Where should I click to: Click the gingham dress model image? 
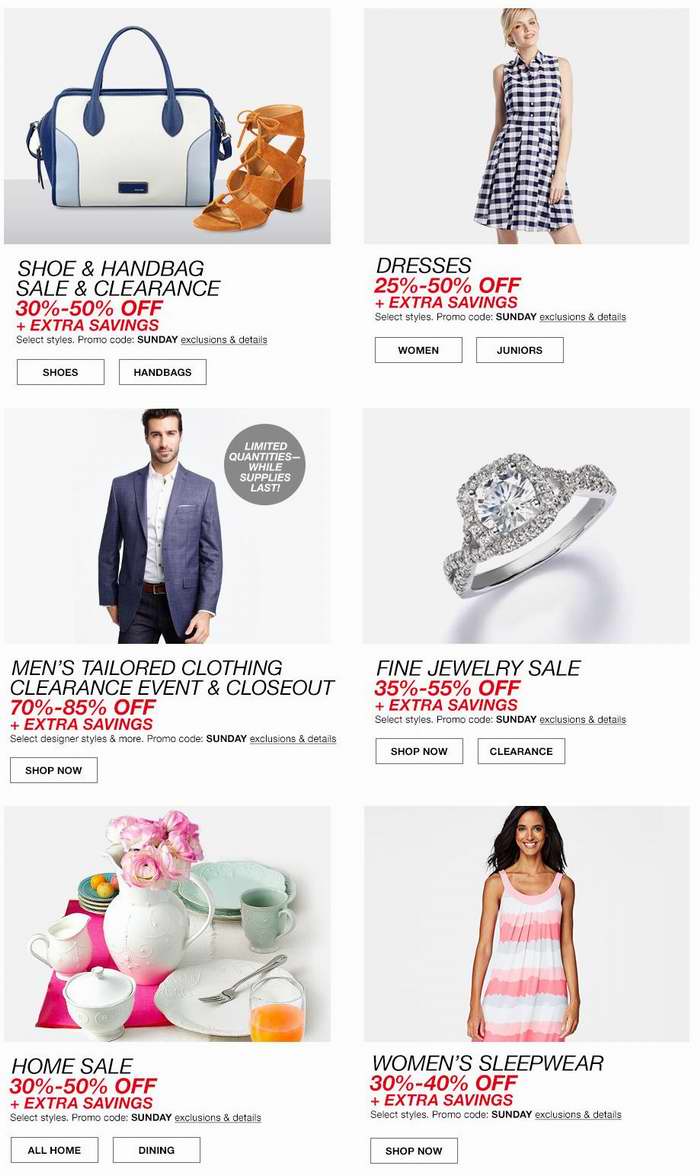tap(527, 126)
